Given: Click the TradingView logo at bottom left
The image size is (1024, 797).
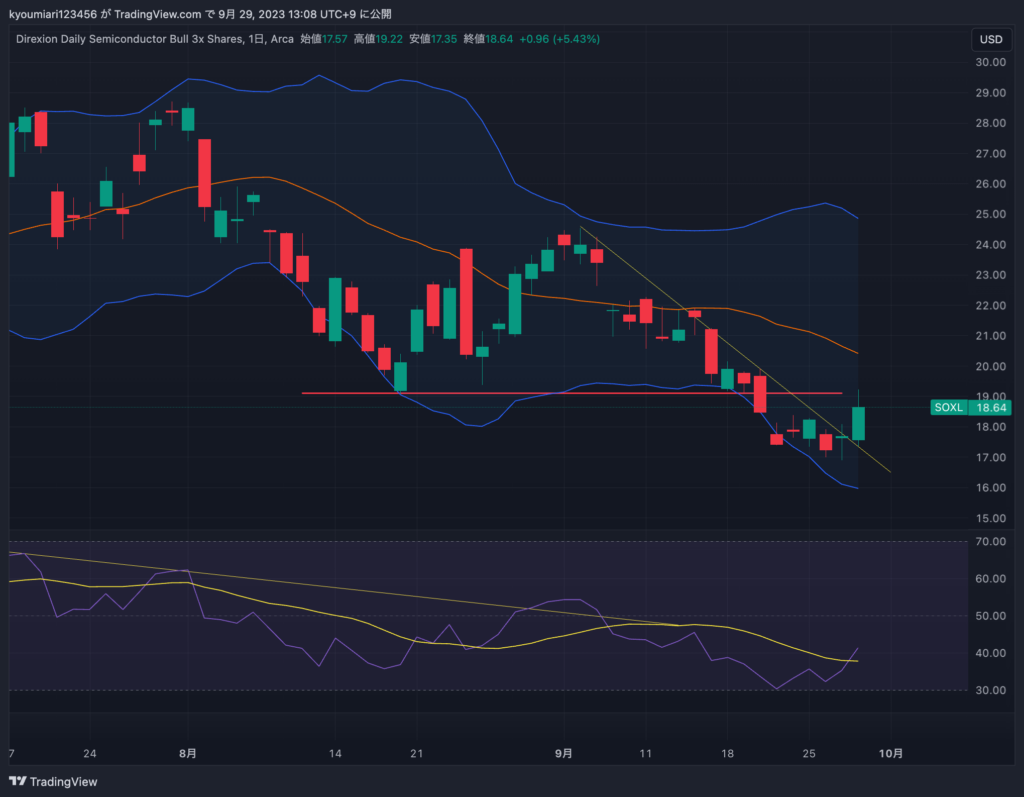Looking at the screenshot, I should [x=53, y=782].
